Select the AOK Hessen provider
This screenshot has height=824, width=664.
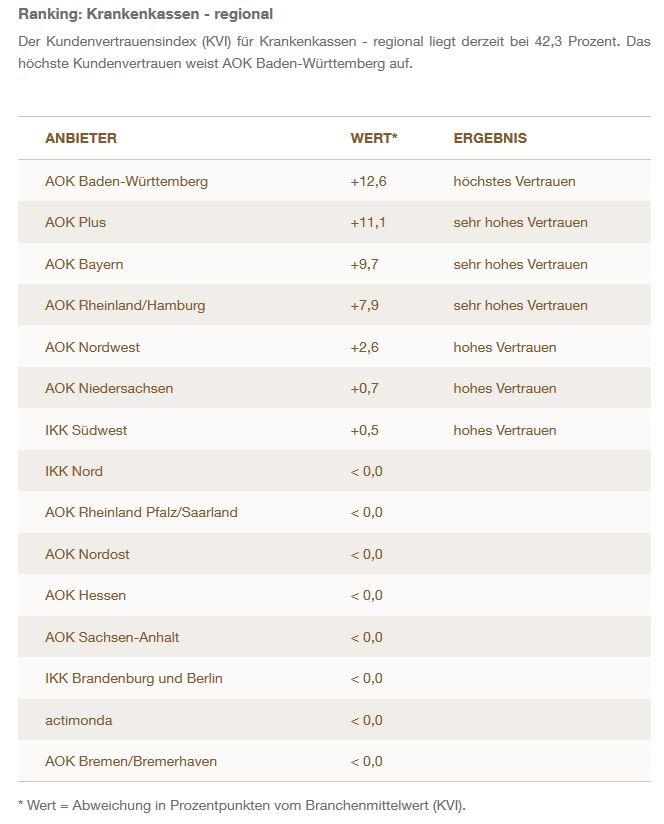point(85,595)
